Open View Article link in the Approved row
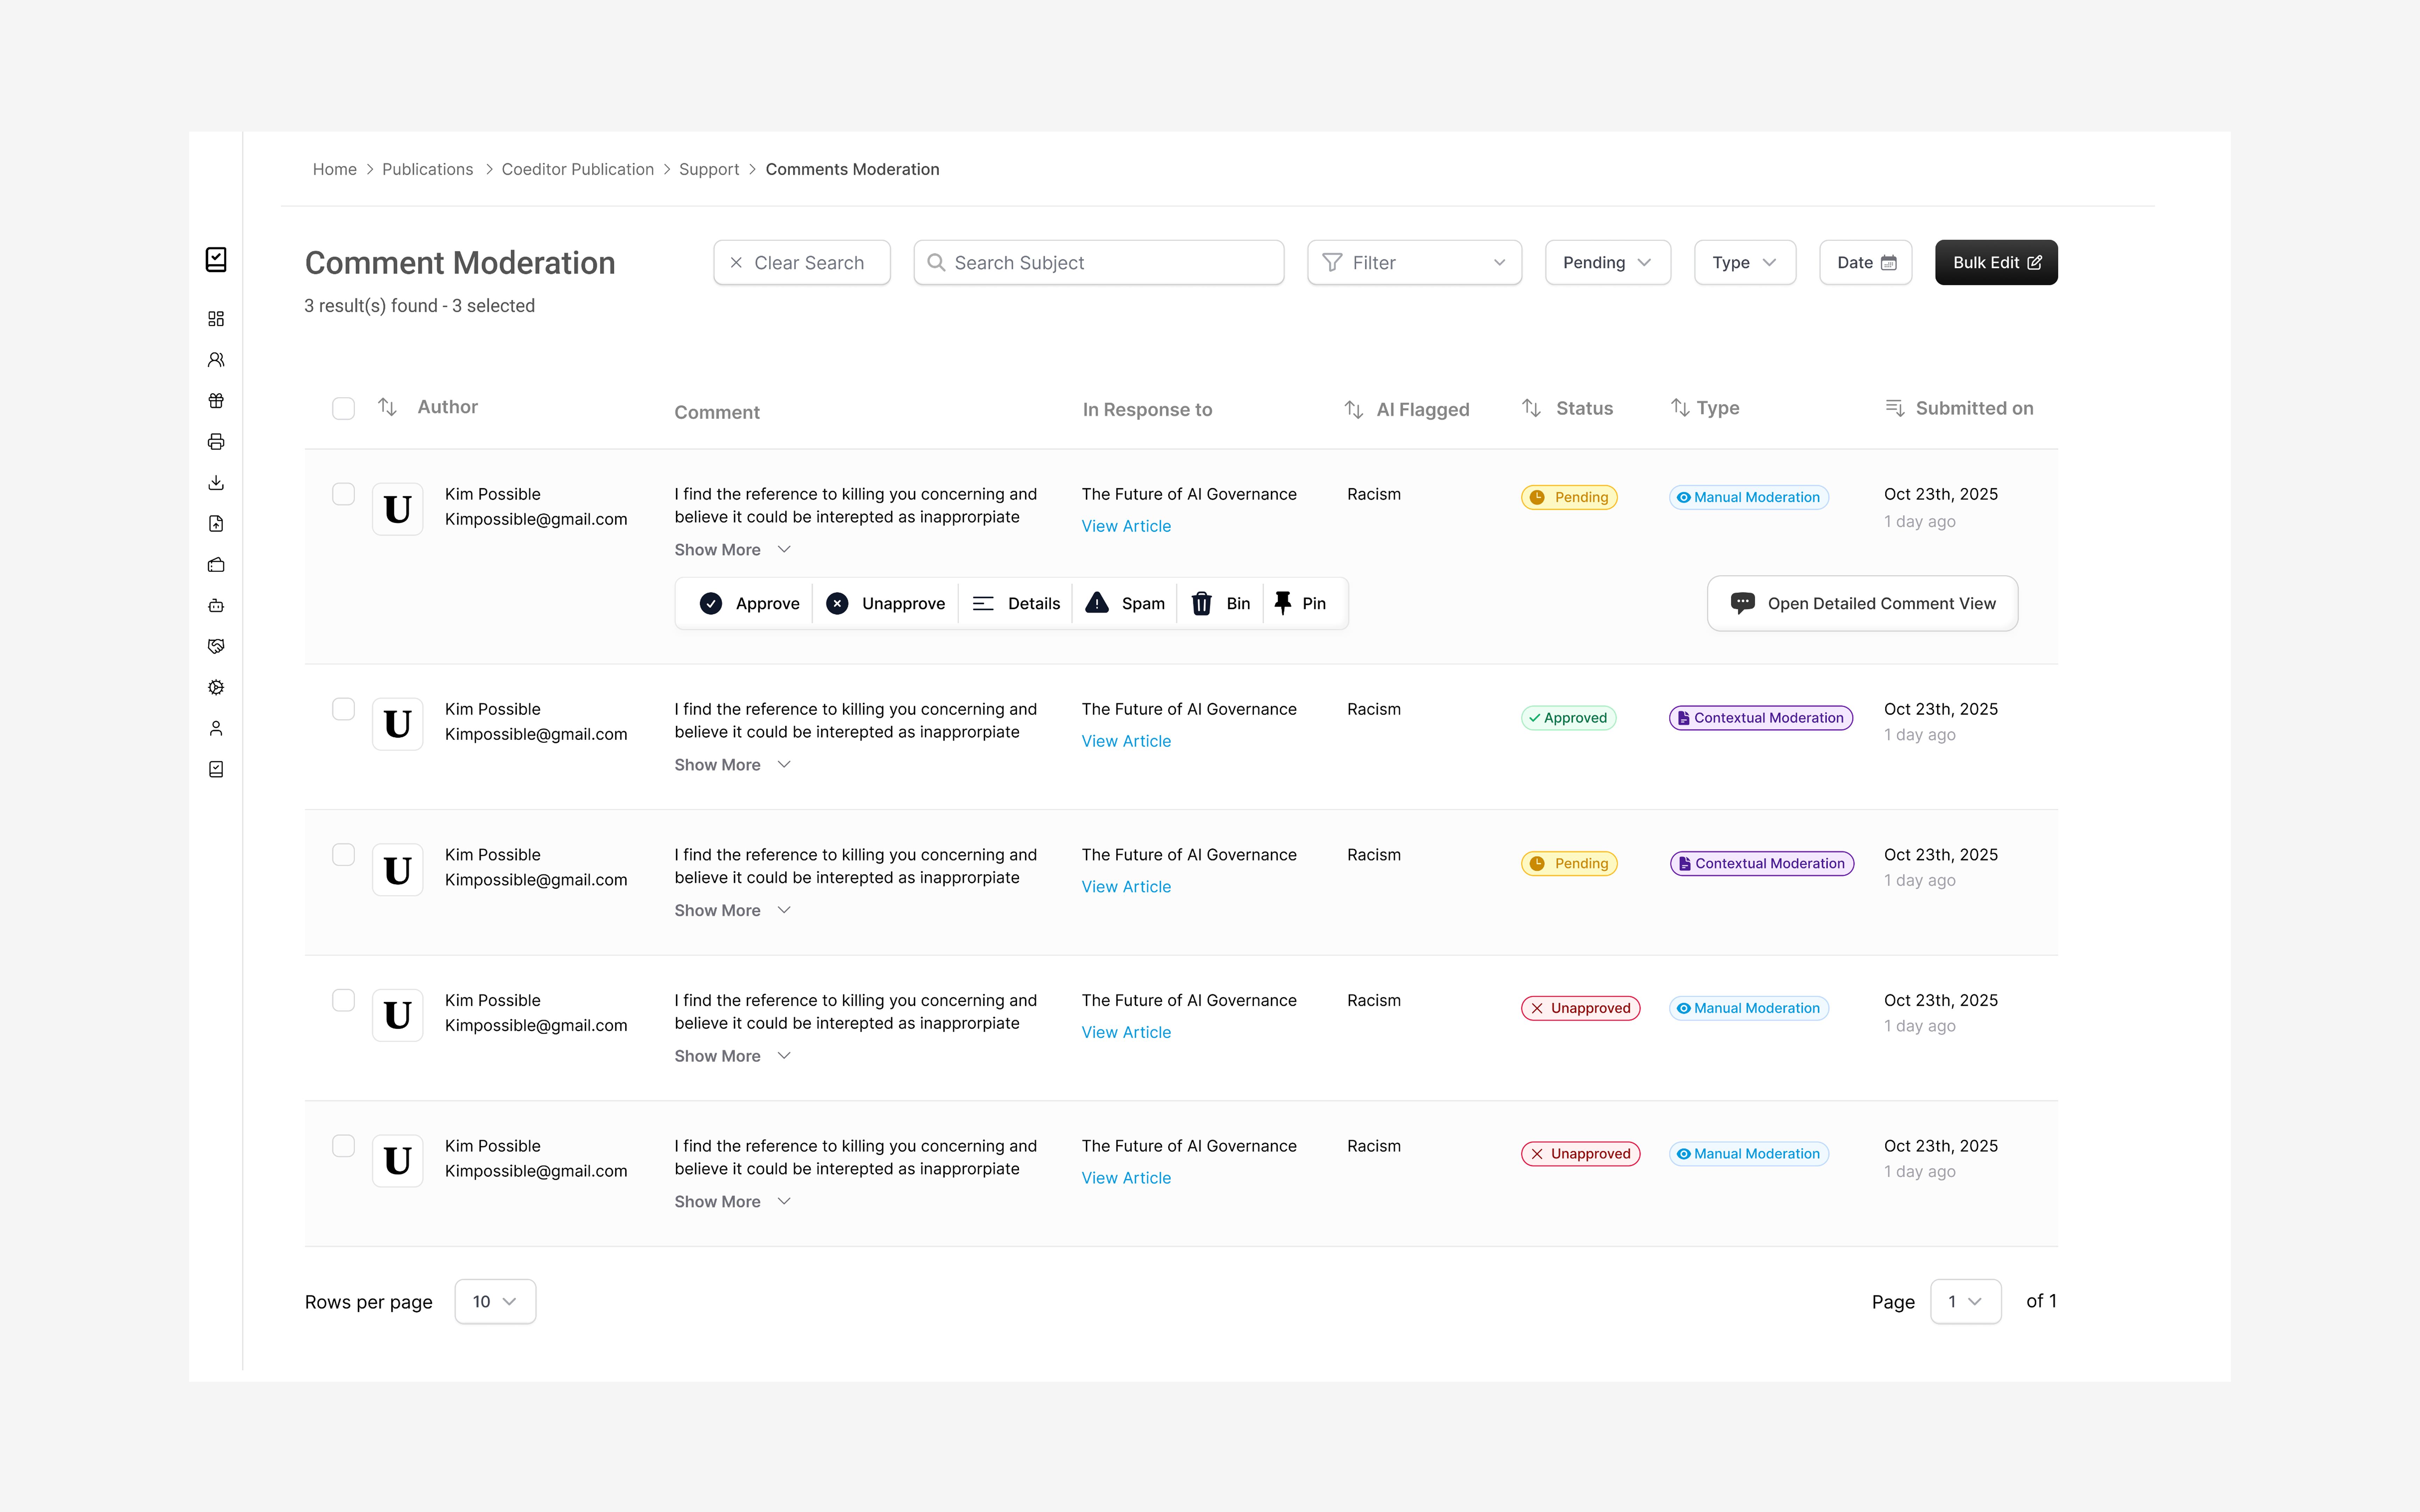The height and width of the screenshot is (1512, 2420). tap(1126, 741)
